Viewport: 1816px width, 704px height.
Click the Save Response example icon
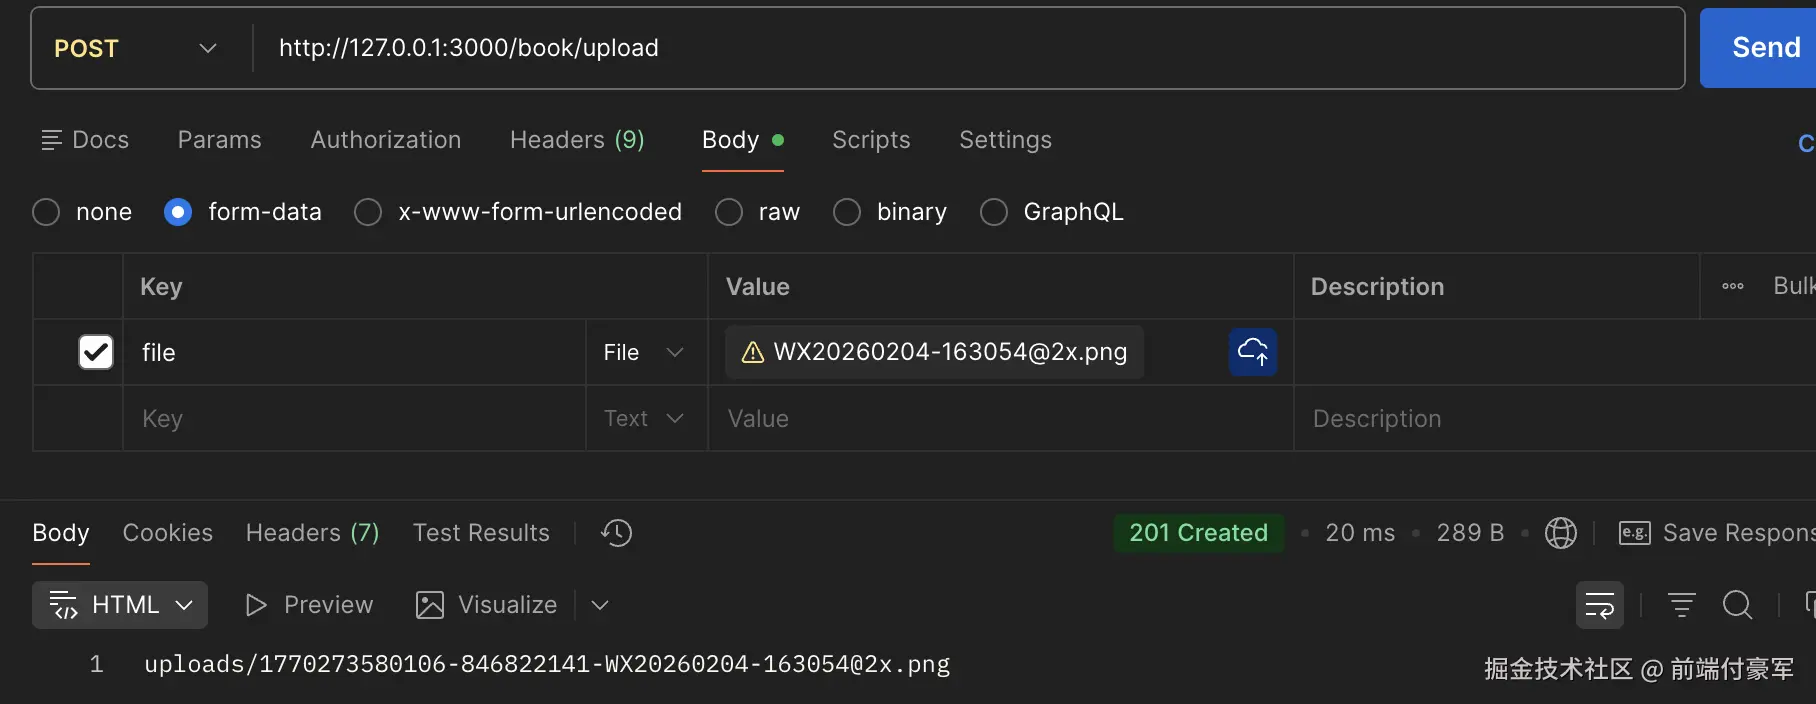(1634, 533)
